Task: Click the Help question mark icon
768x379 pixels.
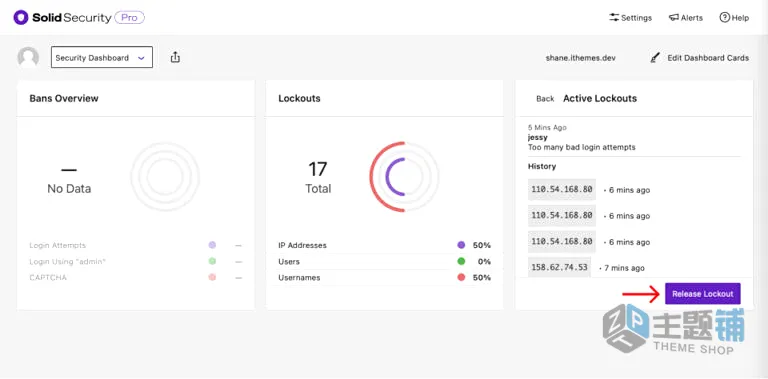Action: pyautogui.click(x=724, y=17)
